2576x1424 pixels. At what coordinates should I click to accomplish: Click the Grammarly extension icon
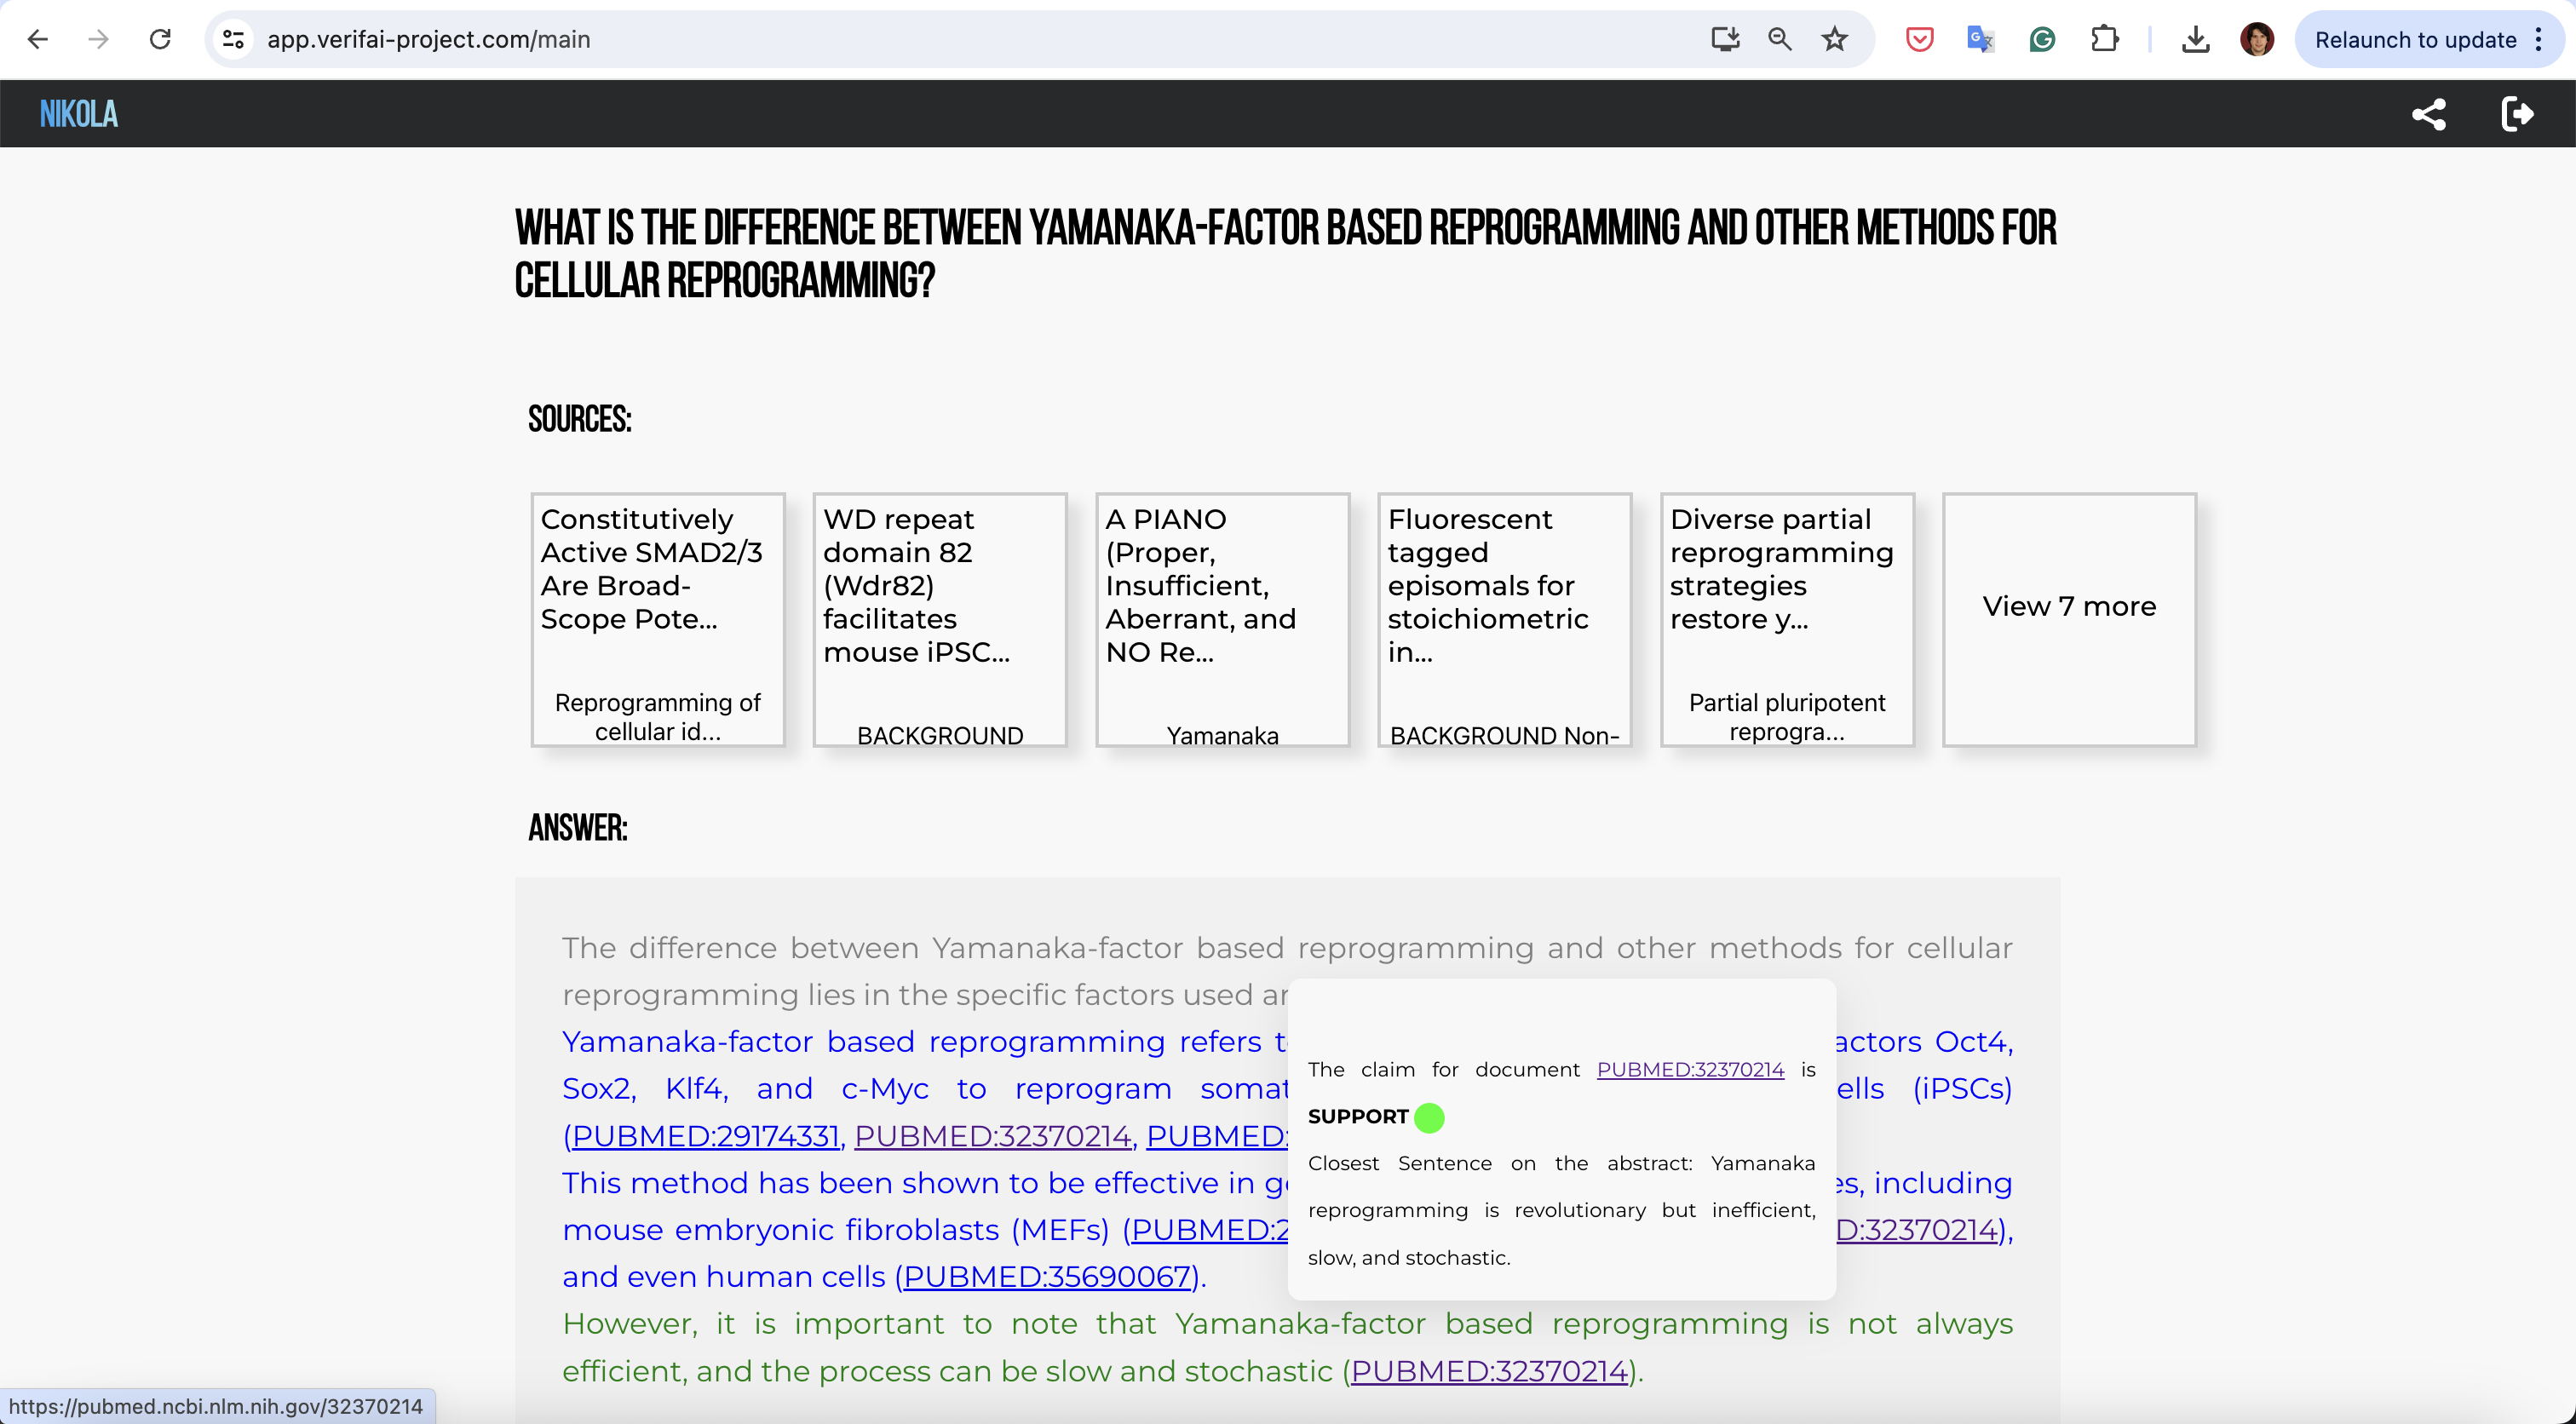(2042, 40)
